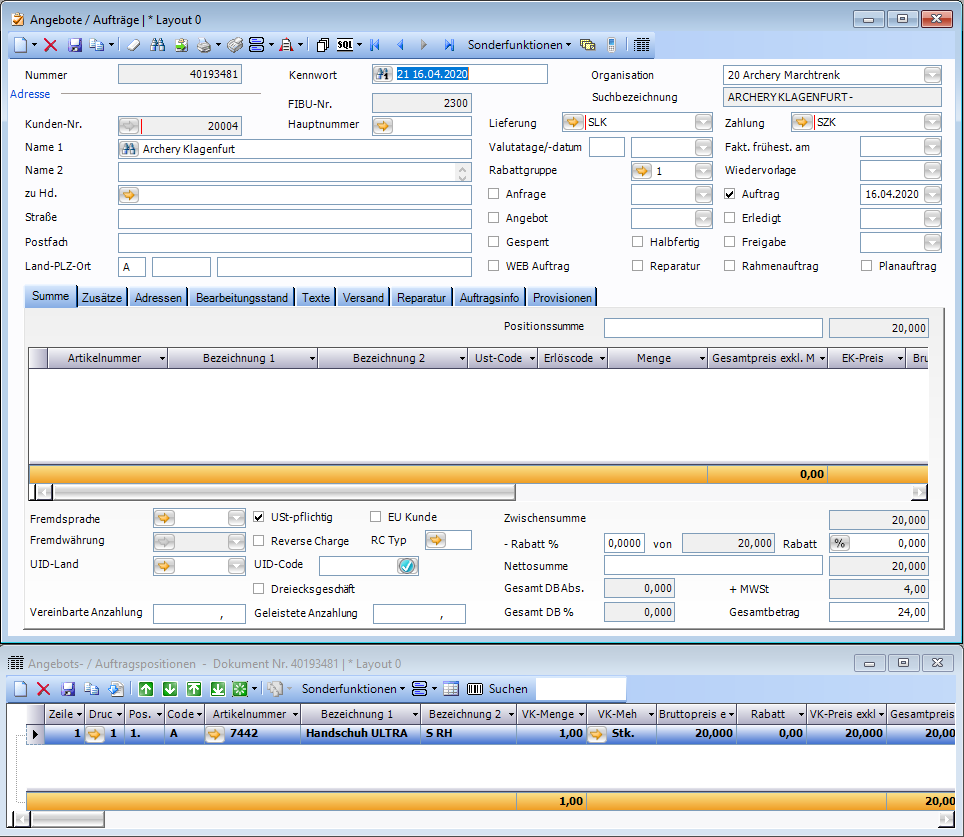
Task: Jump to last record with navigation arrow
Action: pyautogui.click(x=449, y=45)
